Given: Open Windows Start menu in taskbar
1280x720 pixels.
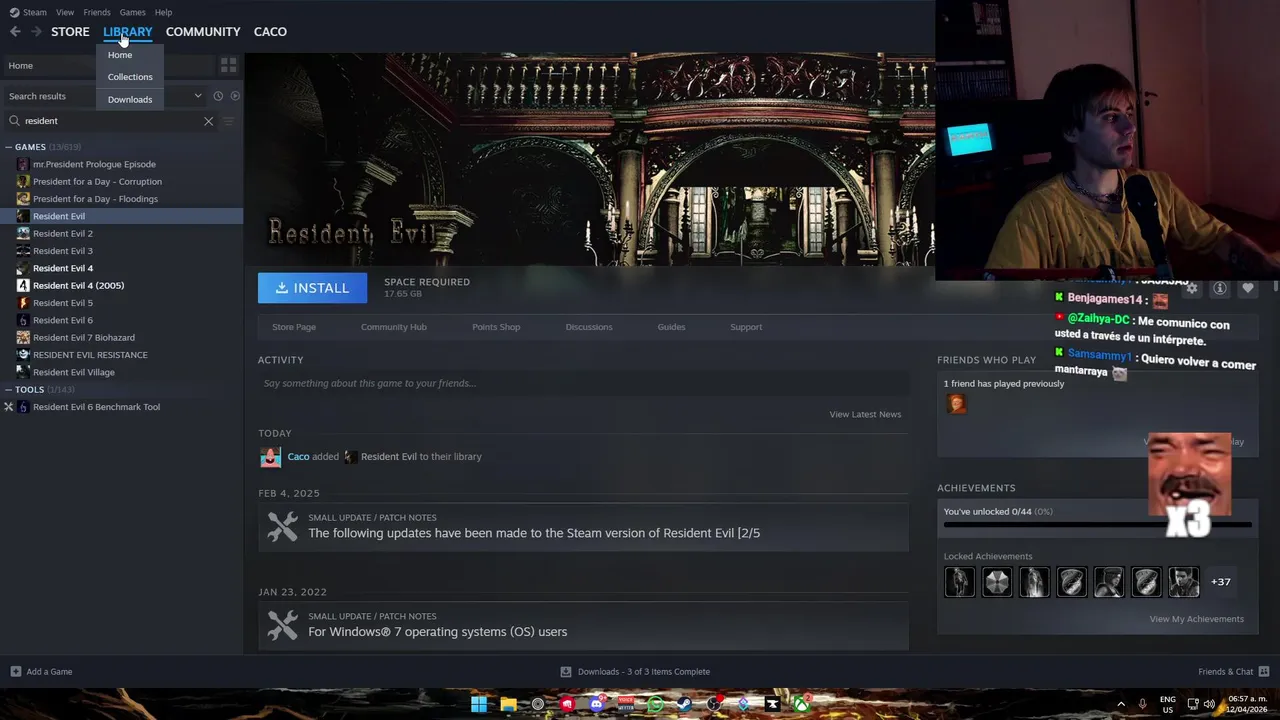Looking at the screenshot, I should coord(479,704).
